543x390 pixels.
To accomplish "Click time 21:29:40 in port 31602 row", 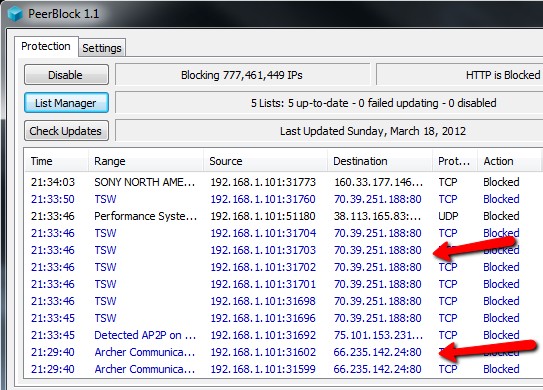I will [53, 352].
